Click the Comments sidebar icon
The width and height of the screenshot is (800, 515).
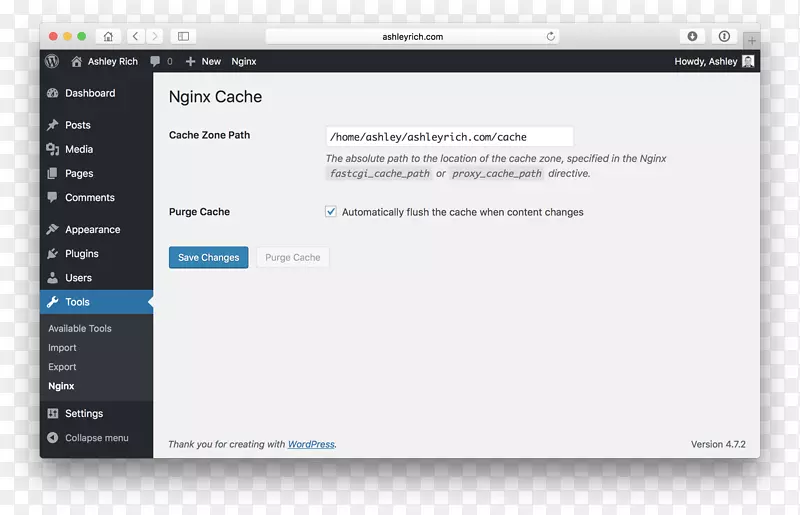point(53,197)
